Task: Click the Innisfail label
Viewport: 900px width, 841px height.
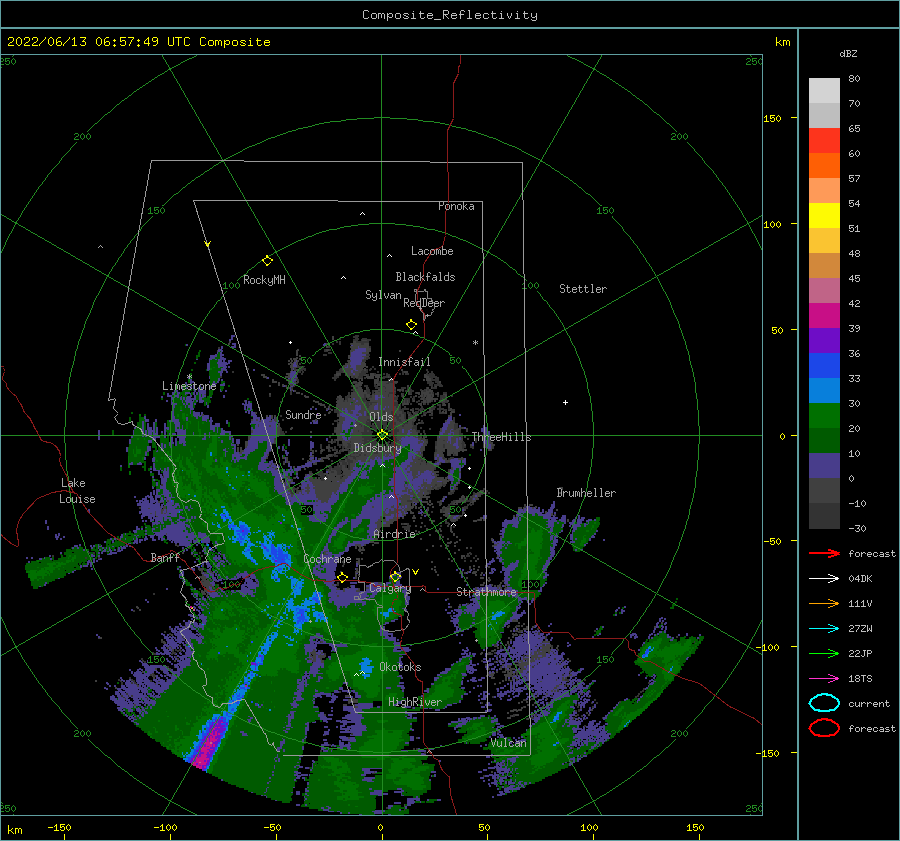Action: pyautogui.click(x=404, y=362)
